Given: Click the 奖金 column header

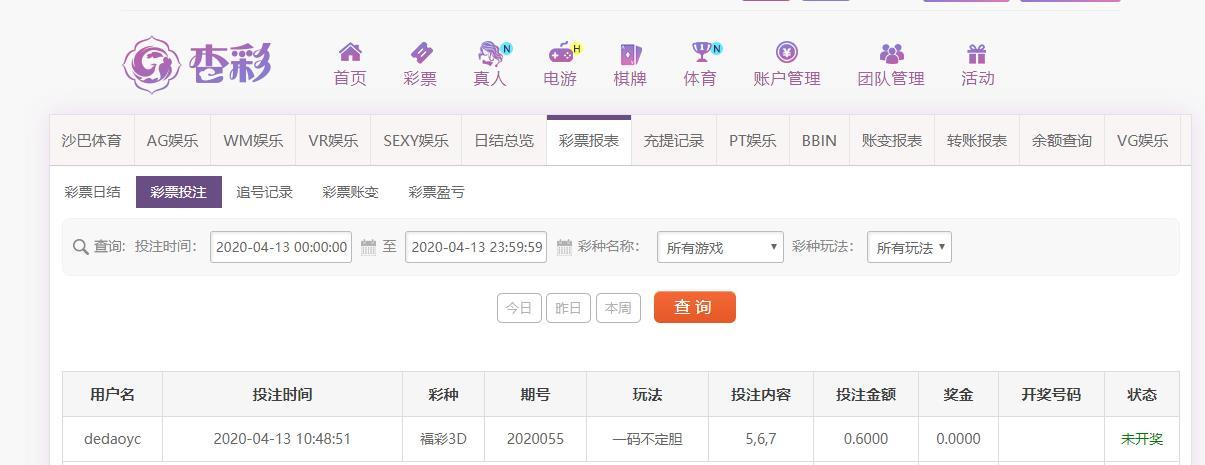Looking at the screenshot, I should pyautogui.click(x=958, y=395).
